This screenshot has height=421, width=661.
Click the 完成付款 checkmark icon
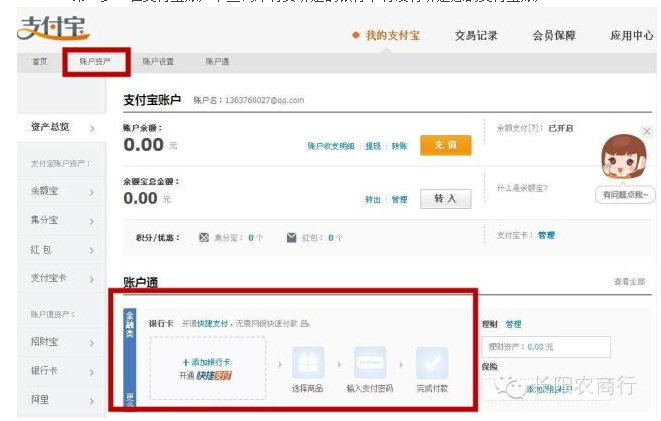(432, 363)
